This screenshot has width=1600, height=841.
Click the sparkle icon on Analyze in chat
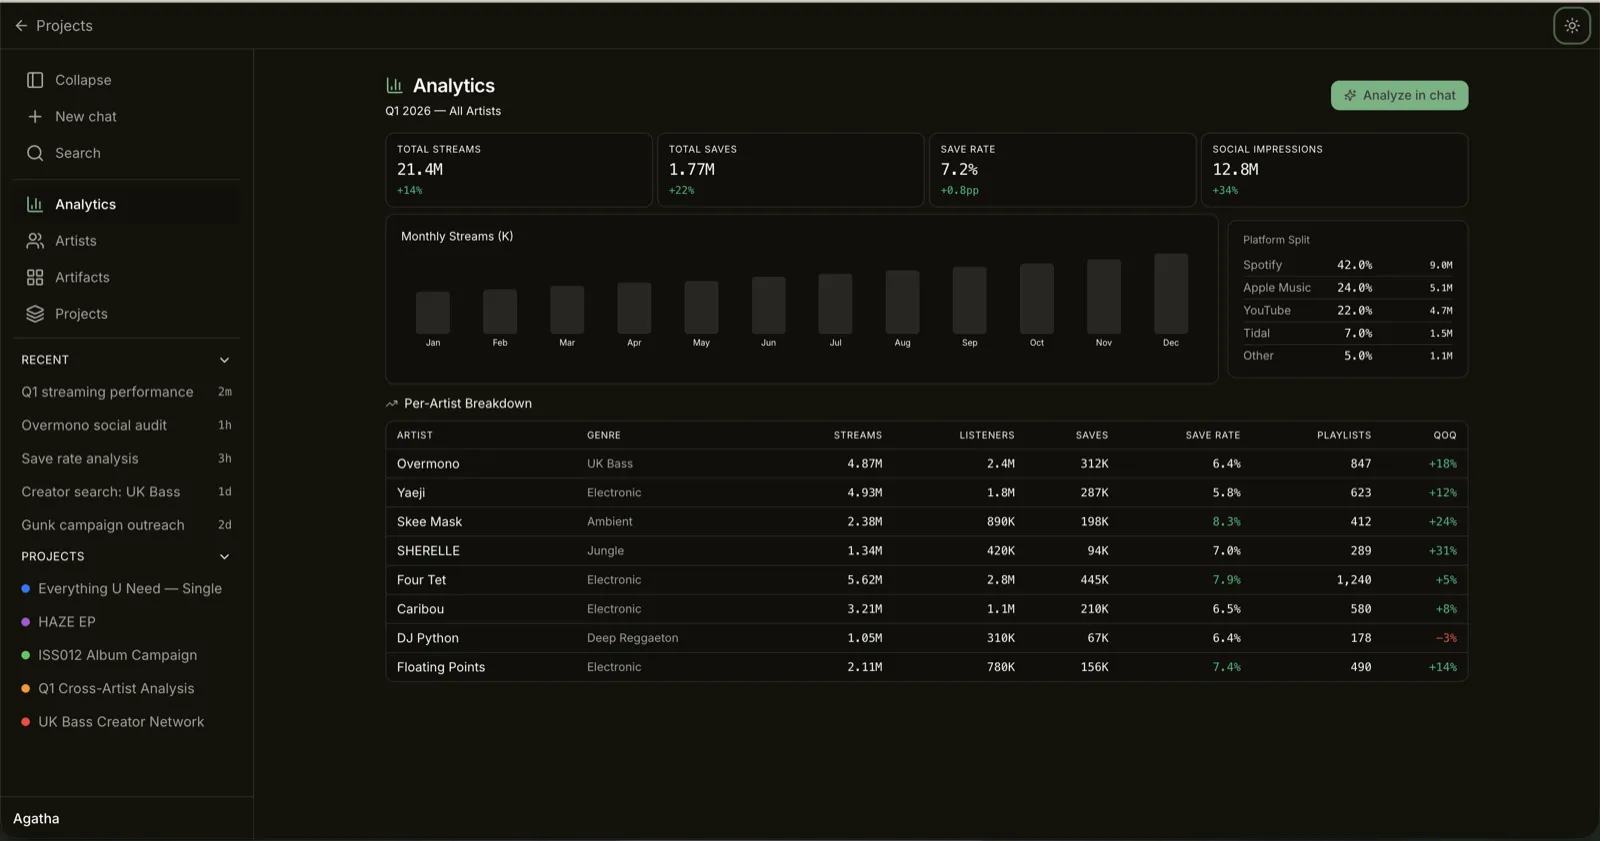1350,96
